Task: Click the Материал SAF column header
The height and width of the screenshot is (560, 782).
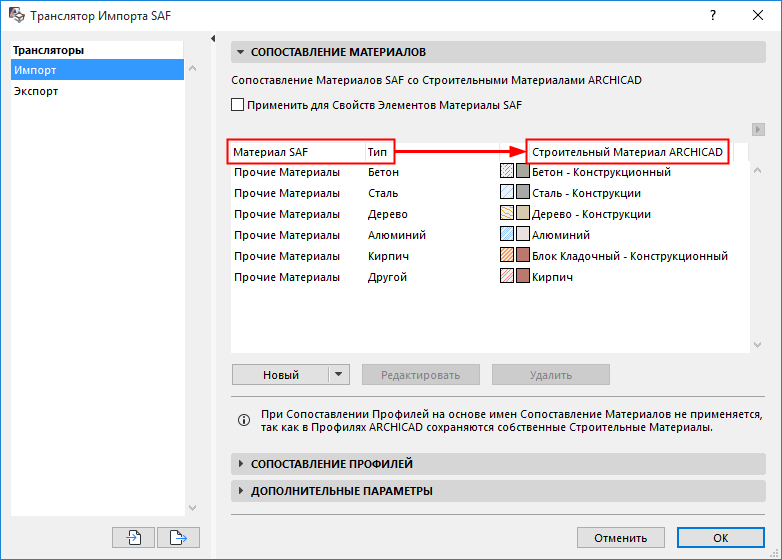Action: point(297,152)
